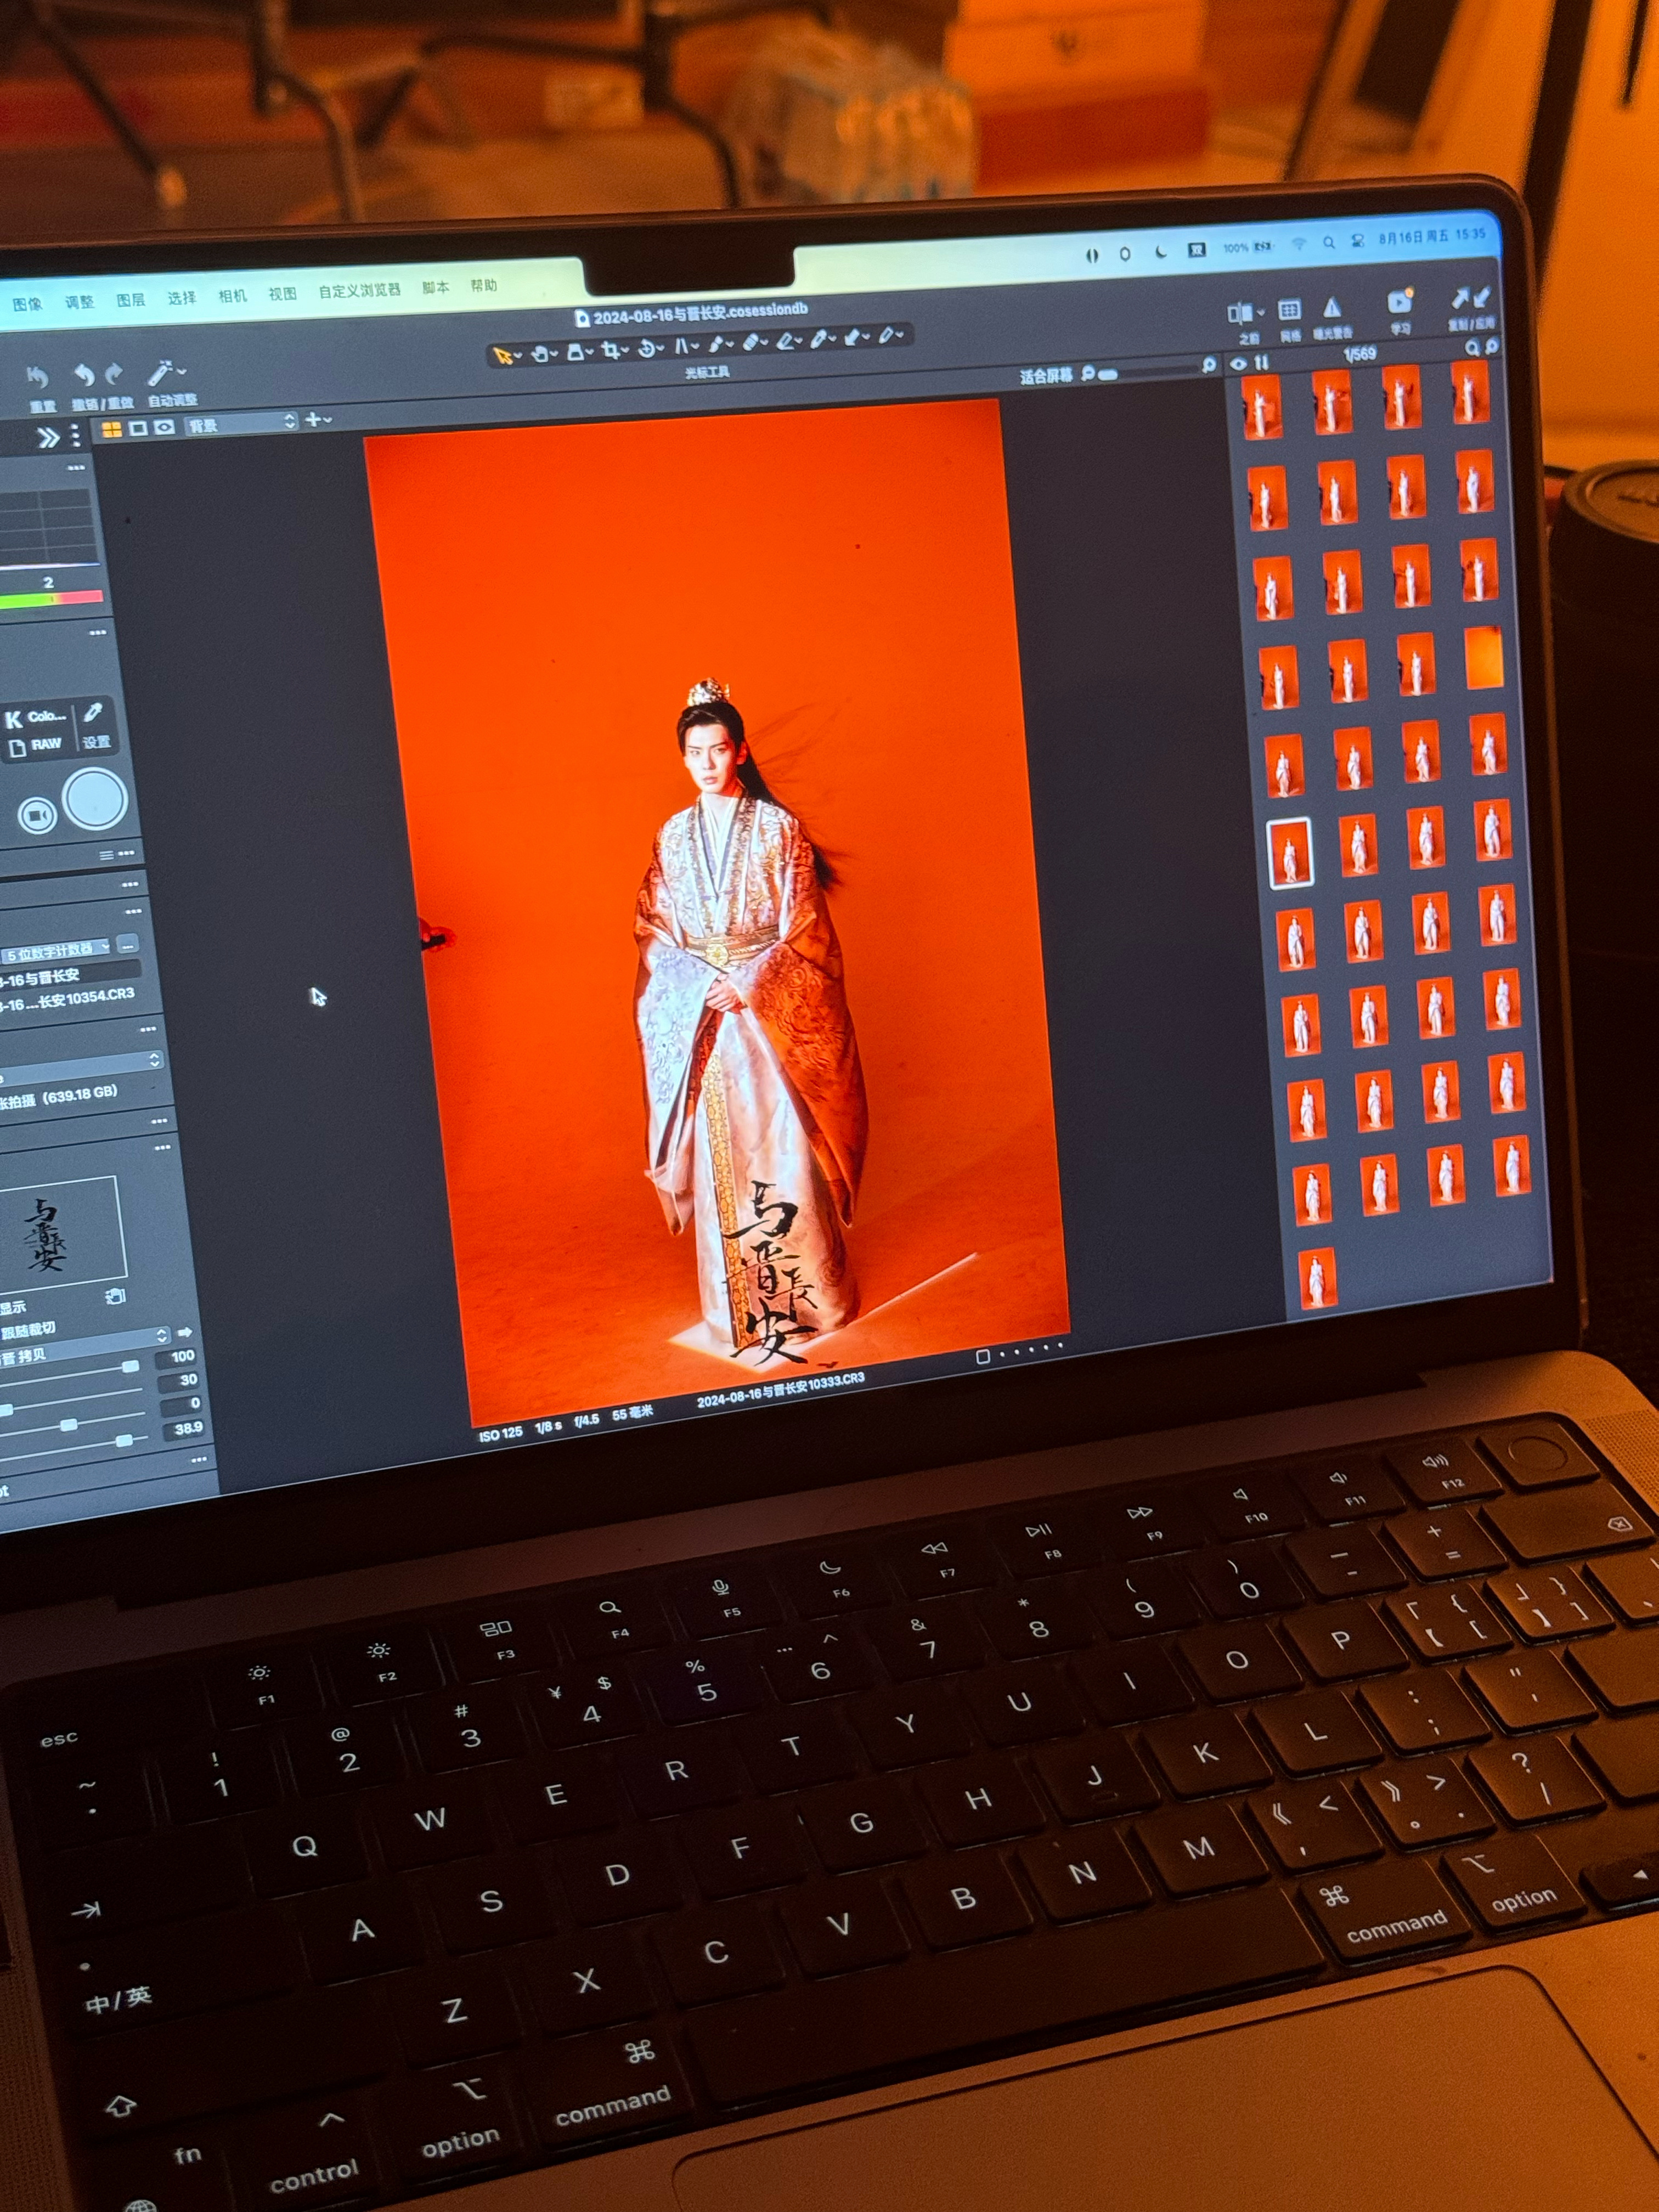The width and height of the screenshot is (1659, 2212).
Task: Click the Wi-Fi status icon
Action: tap(1298, 244)
